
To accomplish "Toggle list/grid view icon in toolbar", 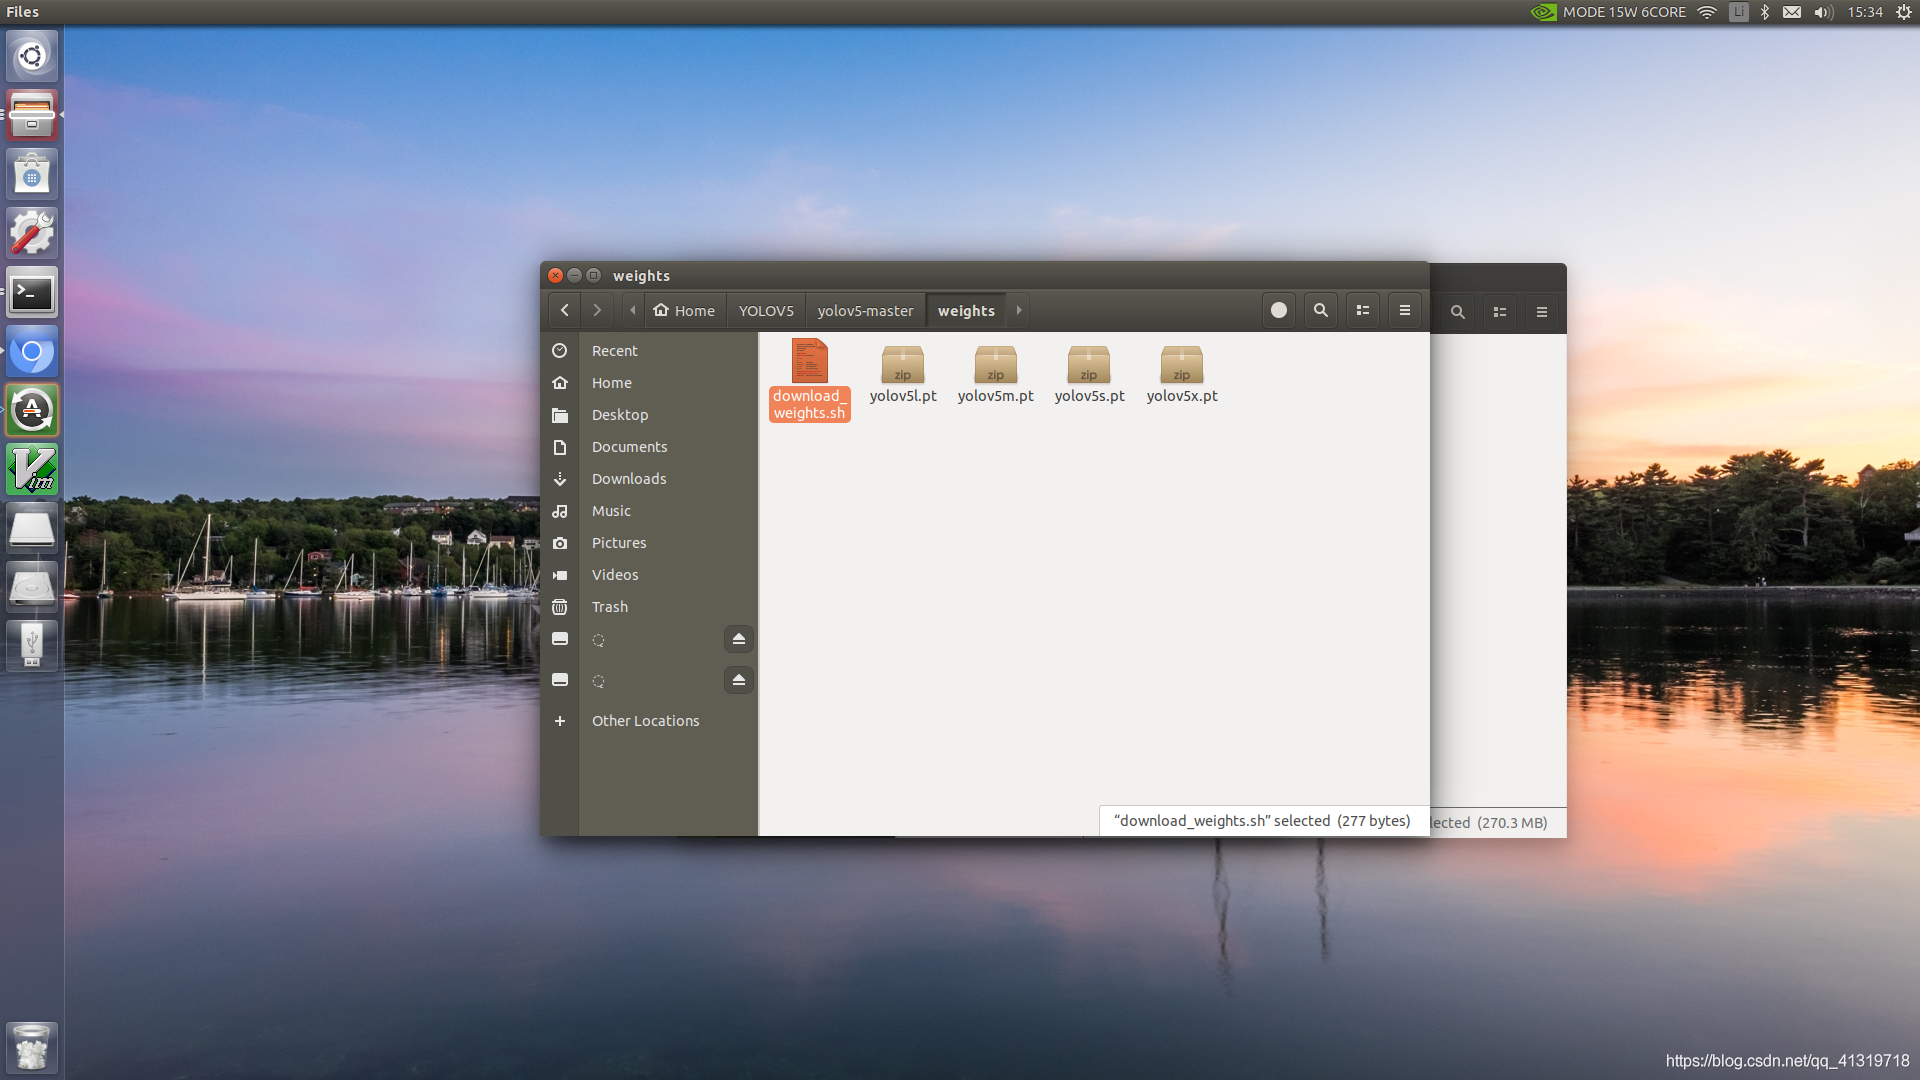I will (1362, 310).
